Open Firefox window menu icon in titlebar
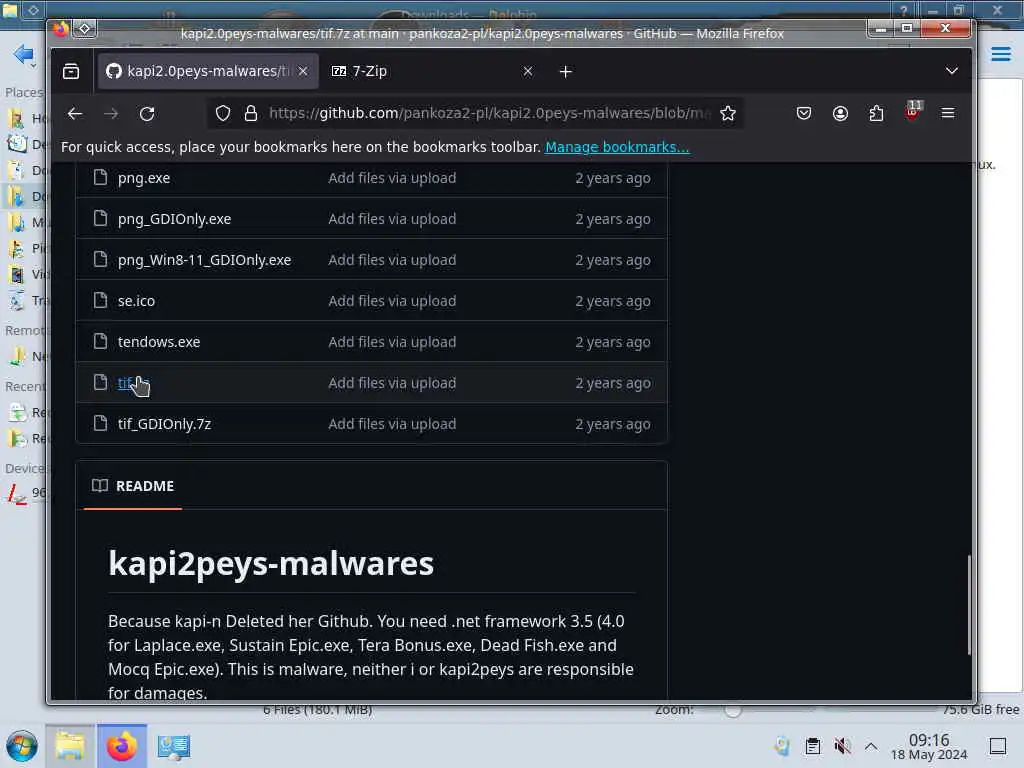Image resolution: width=1024 pixels, height=768 pixels. [x=85, y=29]
